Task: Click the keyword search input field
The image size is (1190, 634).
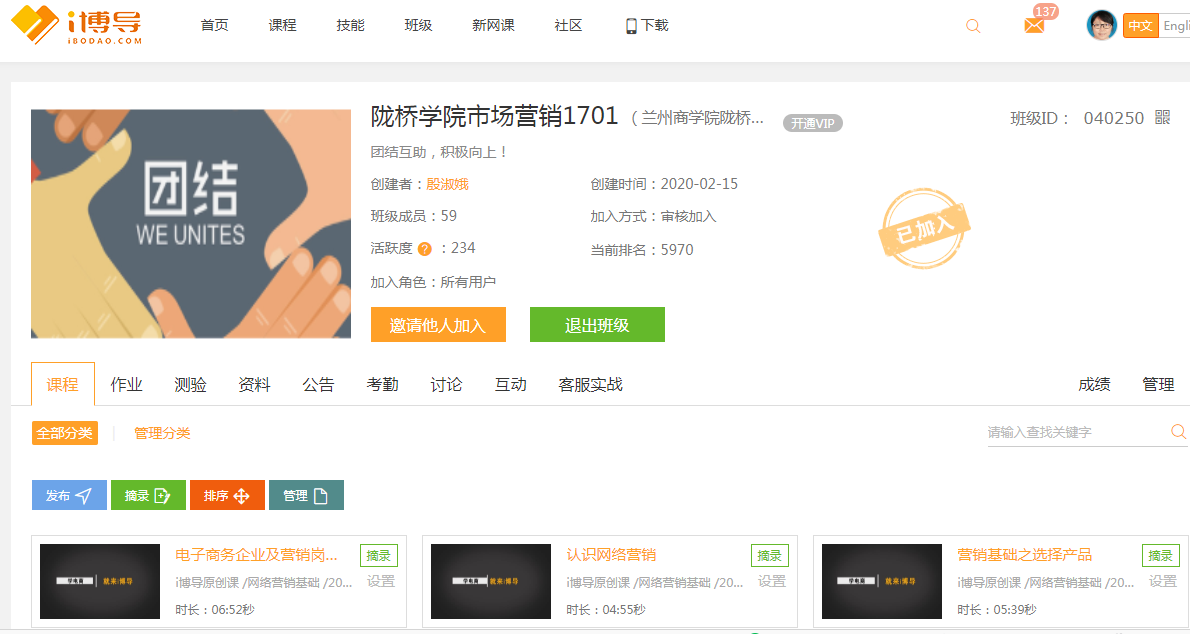Action: coord(1075,432)
